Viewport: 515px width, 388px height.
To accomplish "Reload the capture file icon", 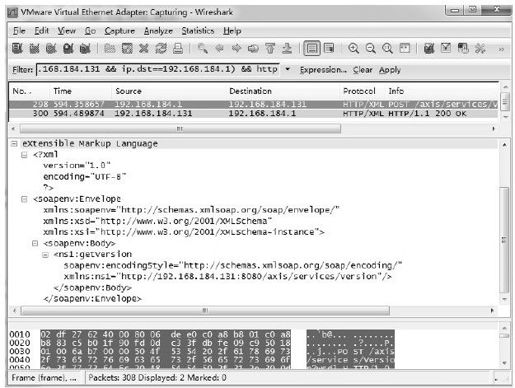I will [161, 49].
